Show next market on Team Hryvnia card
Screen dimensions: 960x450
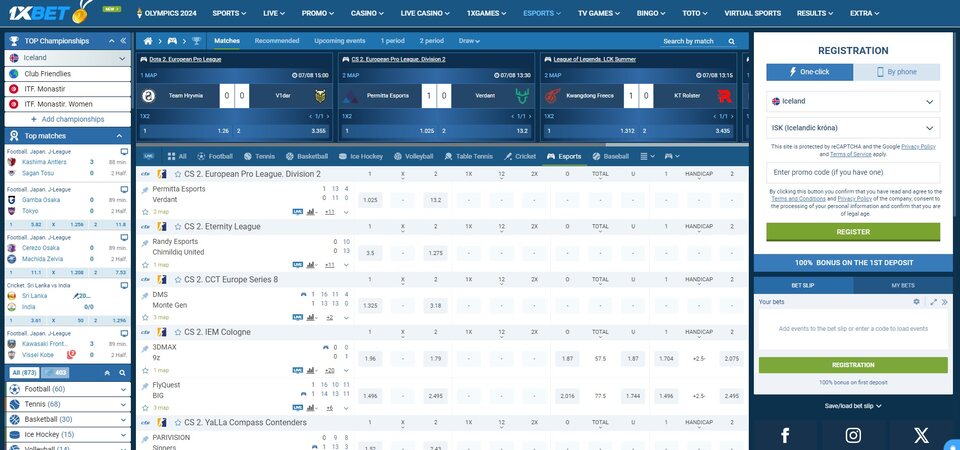pyautogui.click(x=328, y=116)
